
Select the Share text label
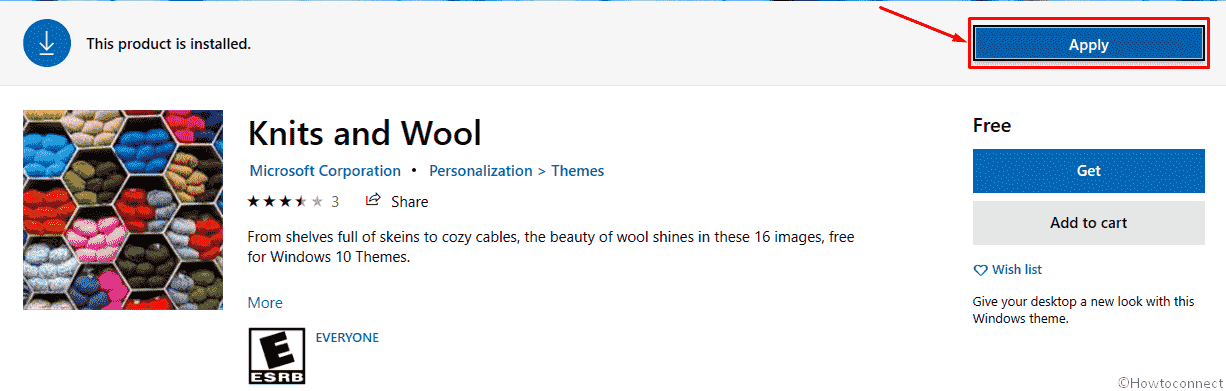coord(410,201)
